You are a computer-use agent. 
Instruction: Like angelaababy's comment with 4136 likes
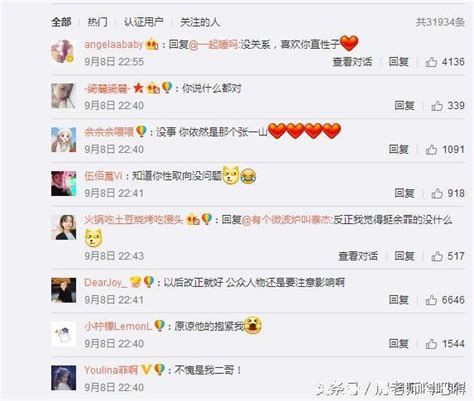click(x=431, y=62)
